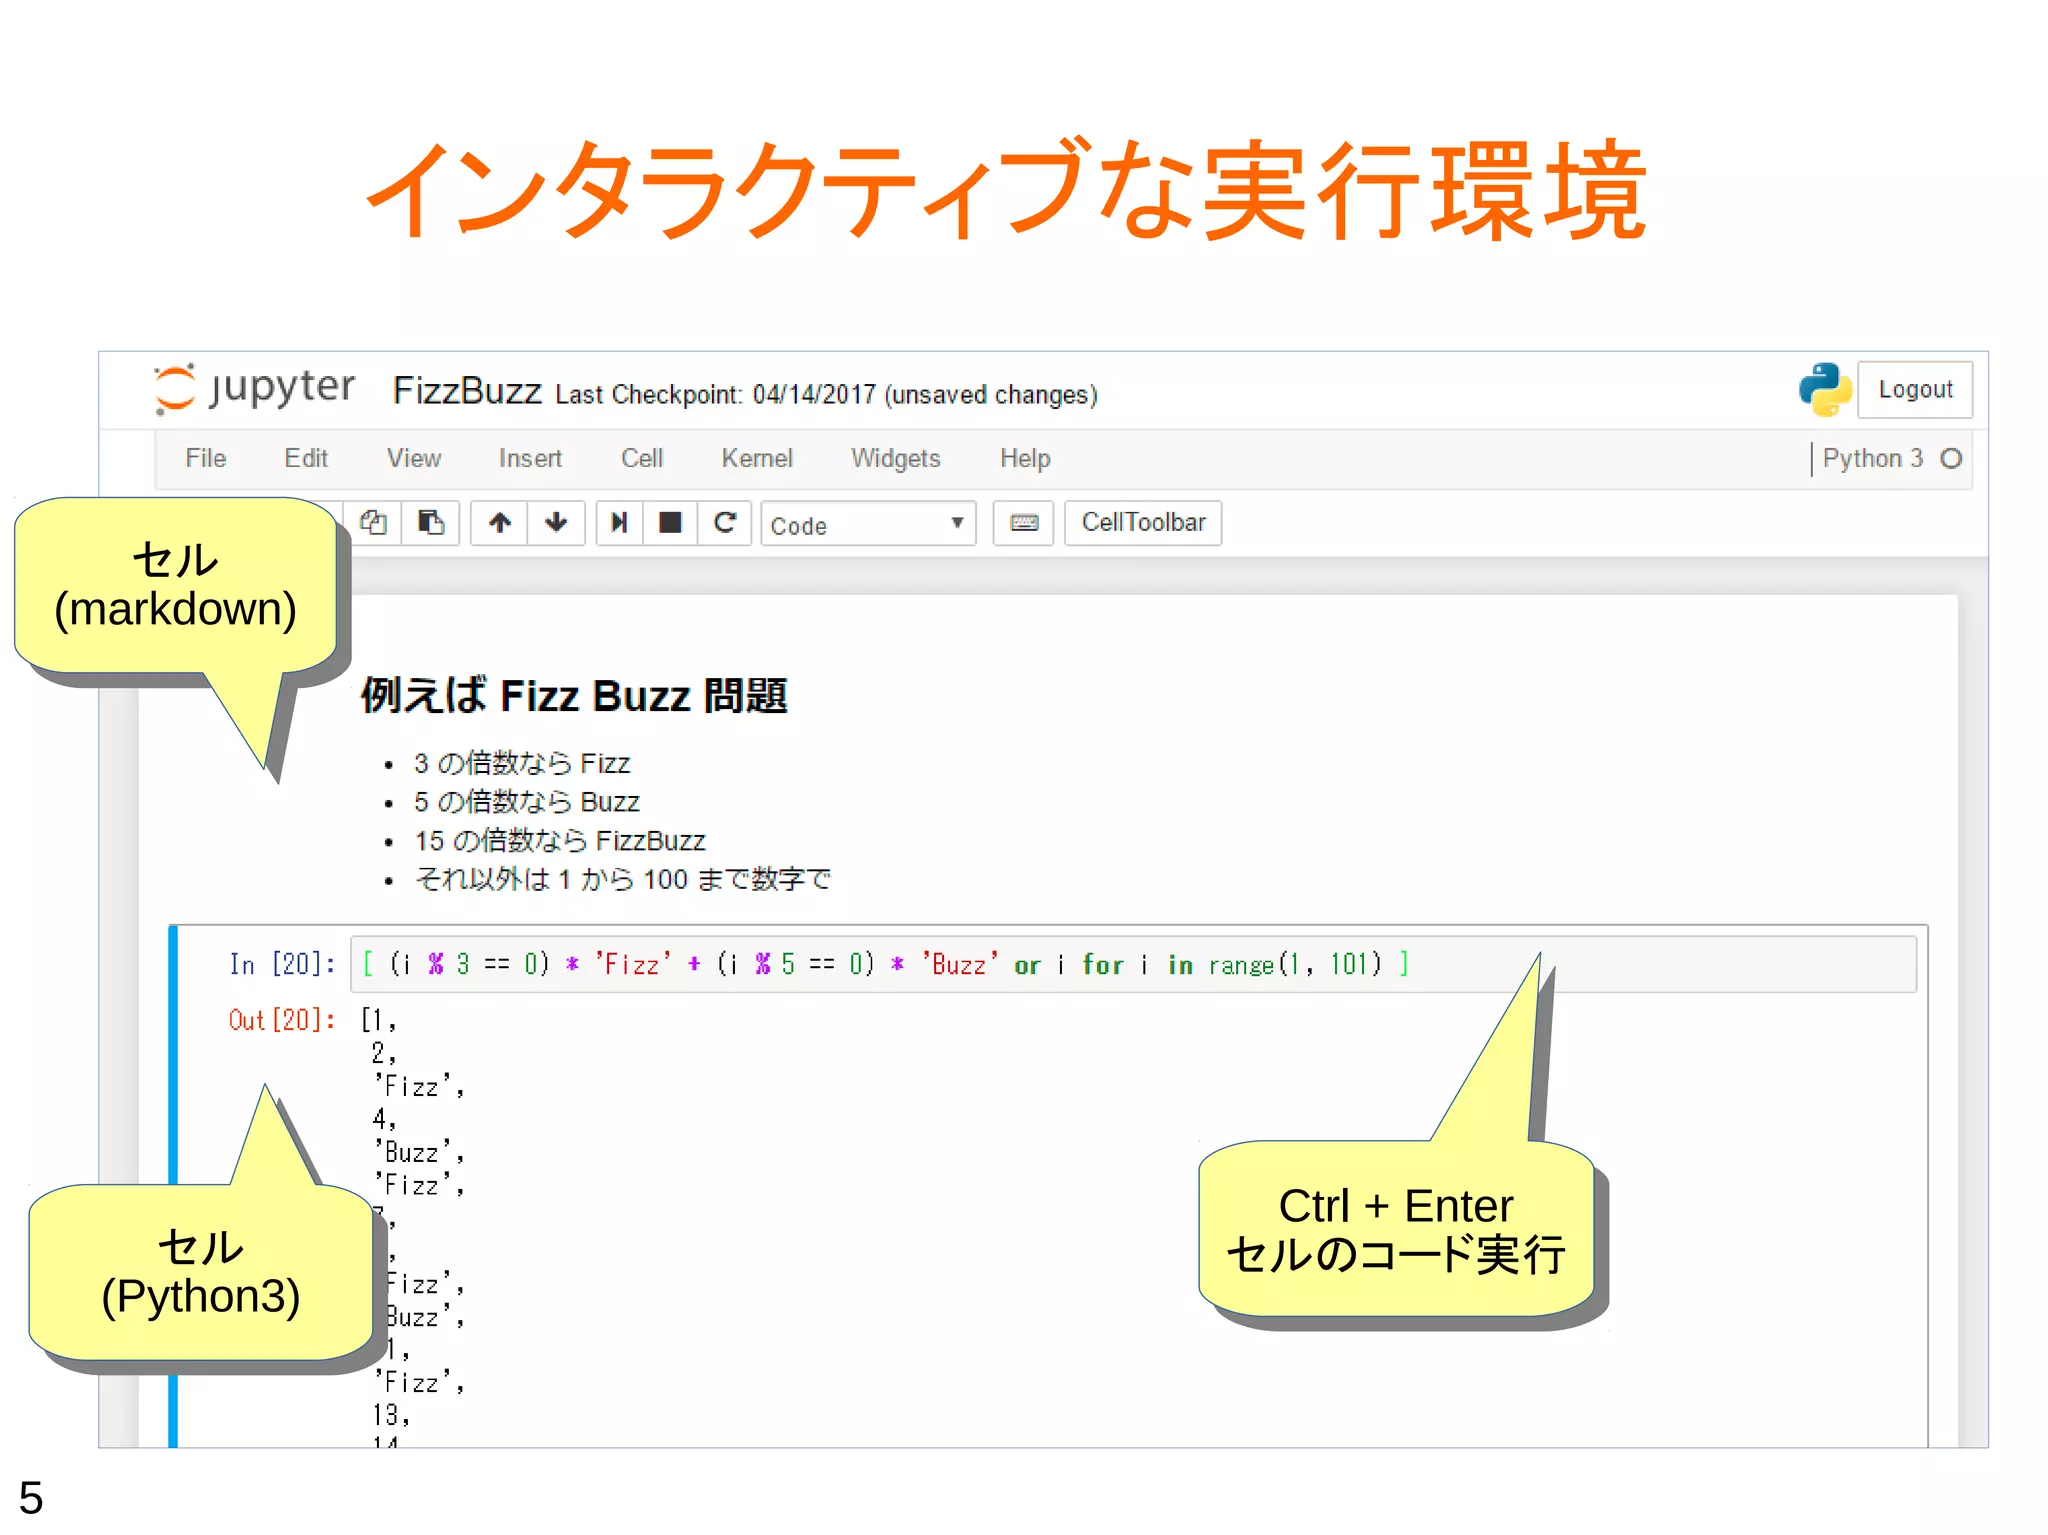
Task: Click into the In [20] code input
Action: click(x=1133, y=964)
